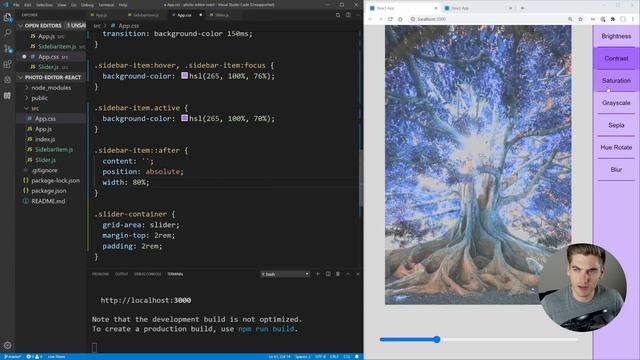Select the Sepia filter option

click(616, 125)
